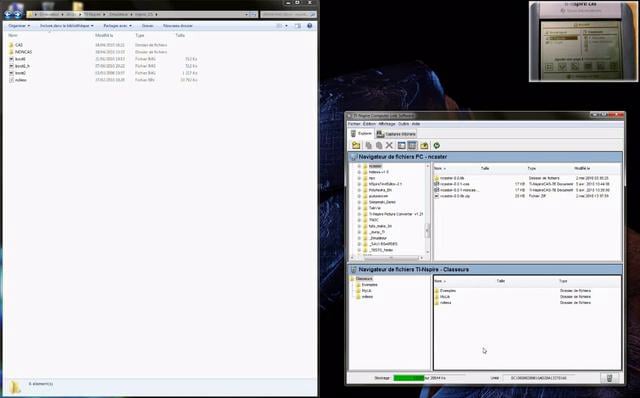
Task: Select the single-pane layout icon in TI-Nspire toolbar
Action: [402, 145]
